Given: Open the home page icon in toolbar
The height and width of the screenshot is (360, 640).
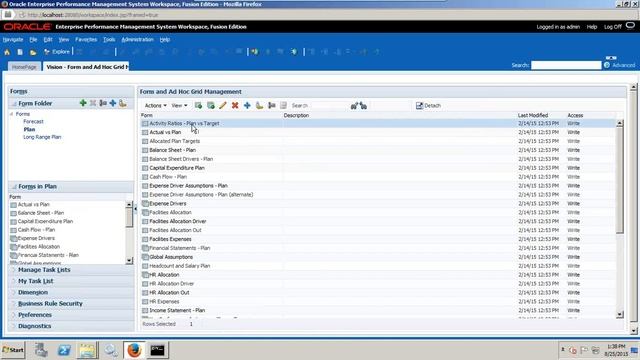Looking at the screenshot, I should (7, 52).
